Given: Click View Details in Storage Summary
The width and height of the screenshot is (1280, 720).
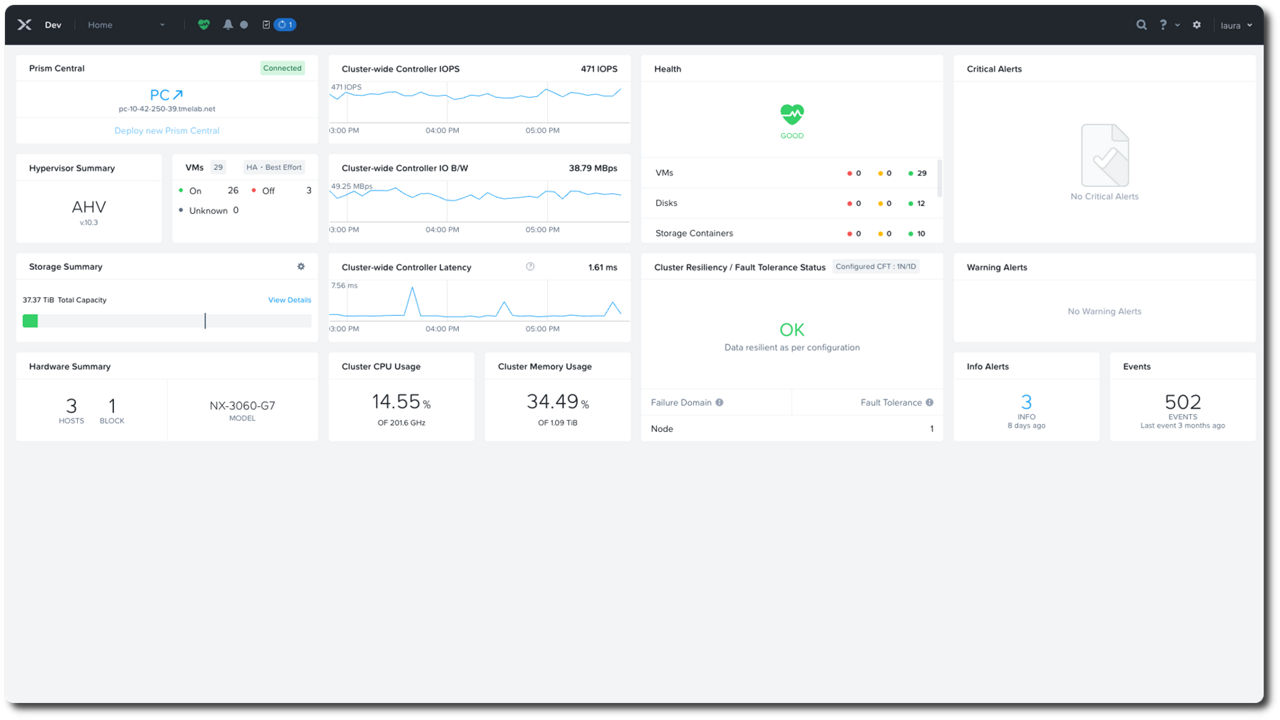Looking at the screenshot, I should click(x=289, y=300).
